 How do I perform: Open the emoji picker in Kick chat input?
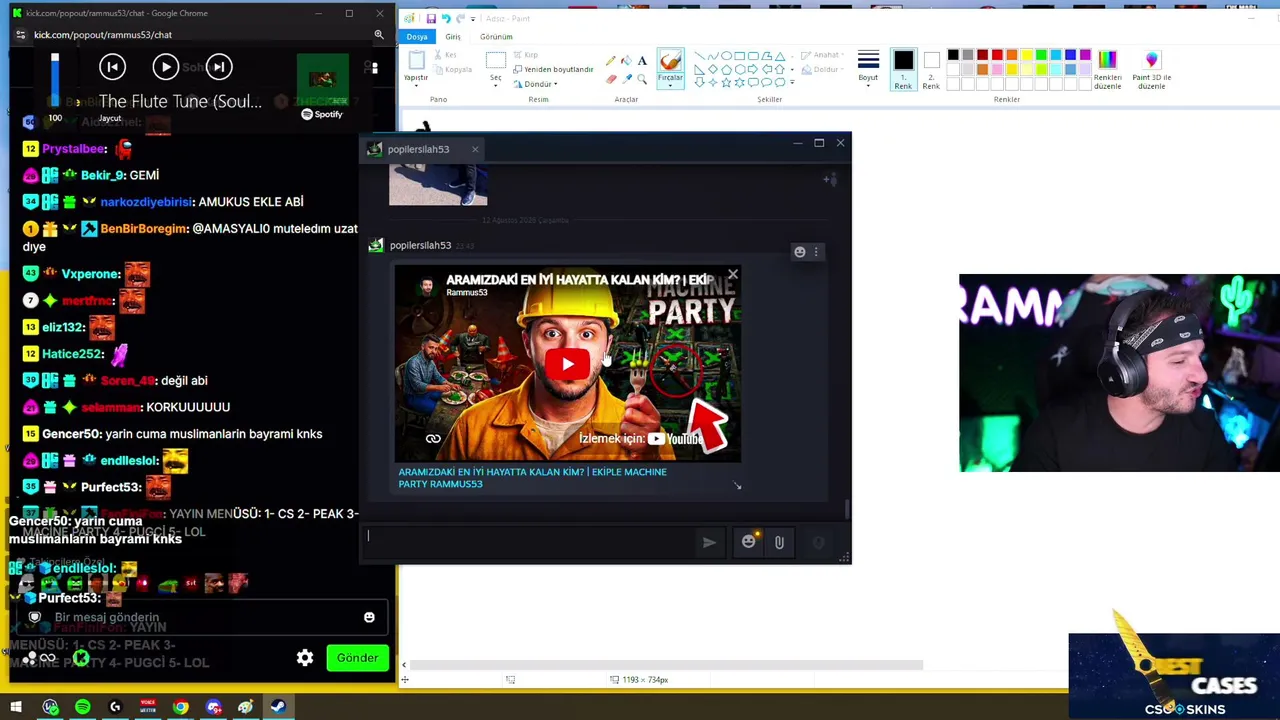369,617
